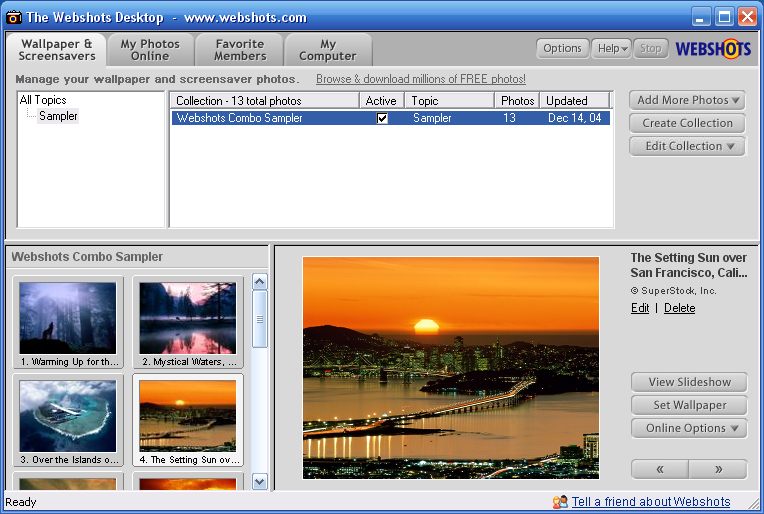764x514 pixels.
Task: Open the Help dropdown menu
Action: (x=611, y=48)
